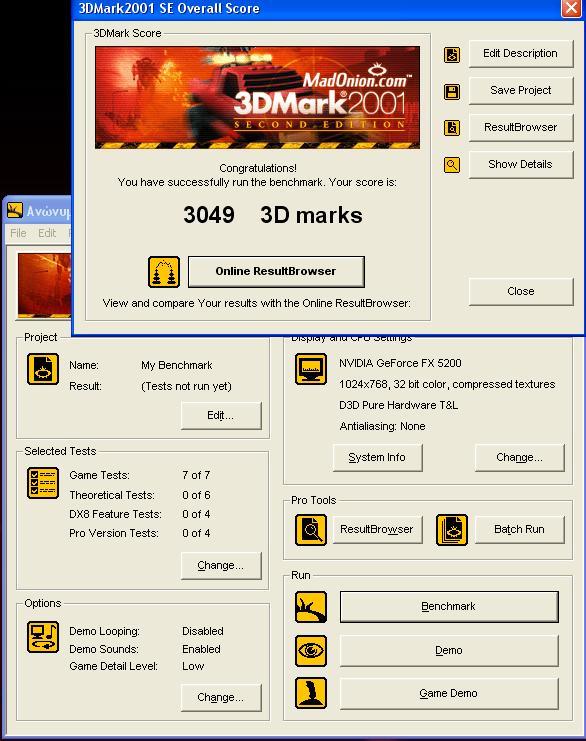586x741 pixels.
Task: Click the Demo Looping 'Disabled' value
Action: pyautogui.click(x=203, y=631)
